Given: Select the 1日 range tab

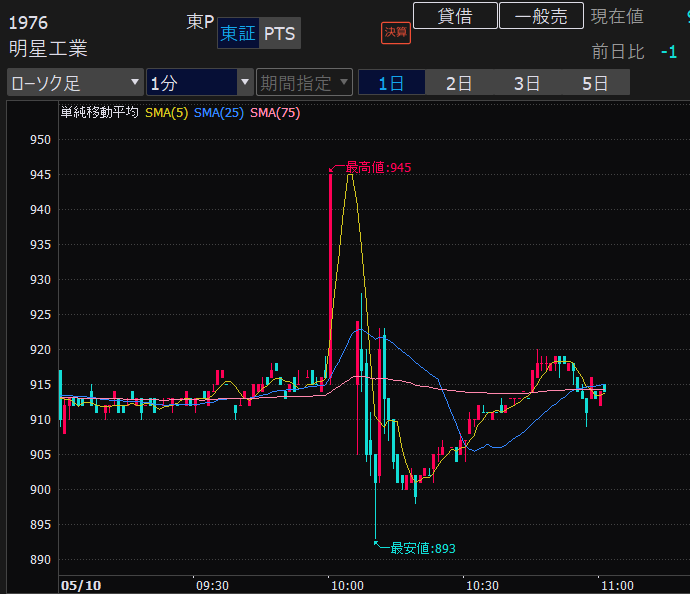Looking at the screenshot, I should point(391,82).
